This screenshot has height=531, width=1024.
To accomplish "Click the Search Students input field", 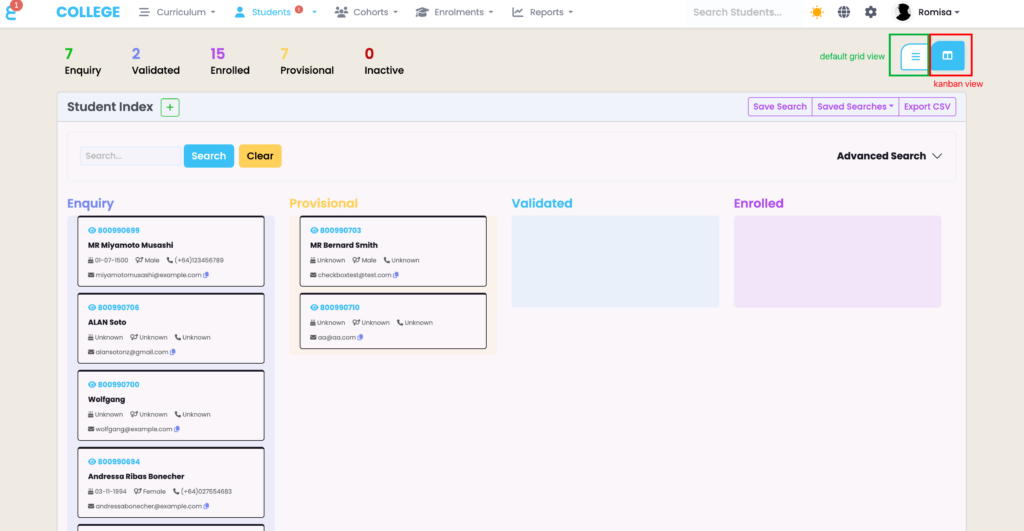I will pos(740,12).
